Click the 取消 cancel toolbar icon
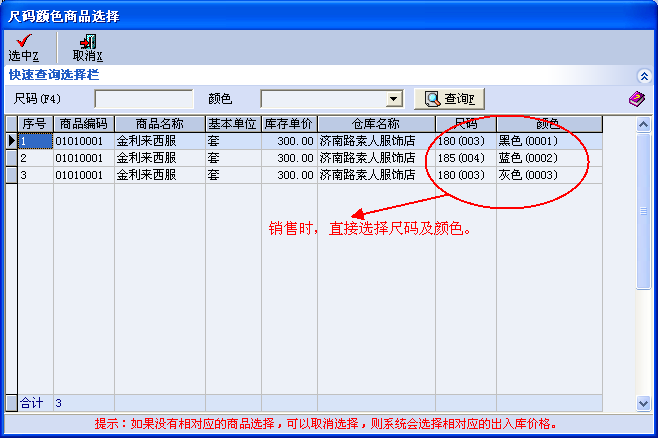Screen dimensions: 658x438 pos(87,41)
